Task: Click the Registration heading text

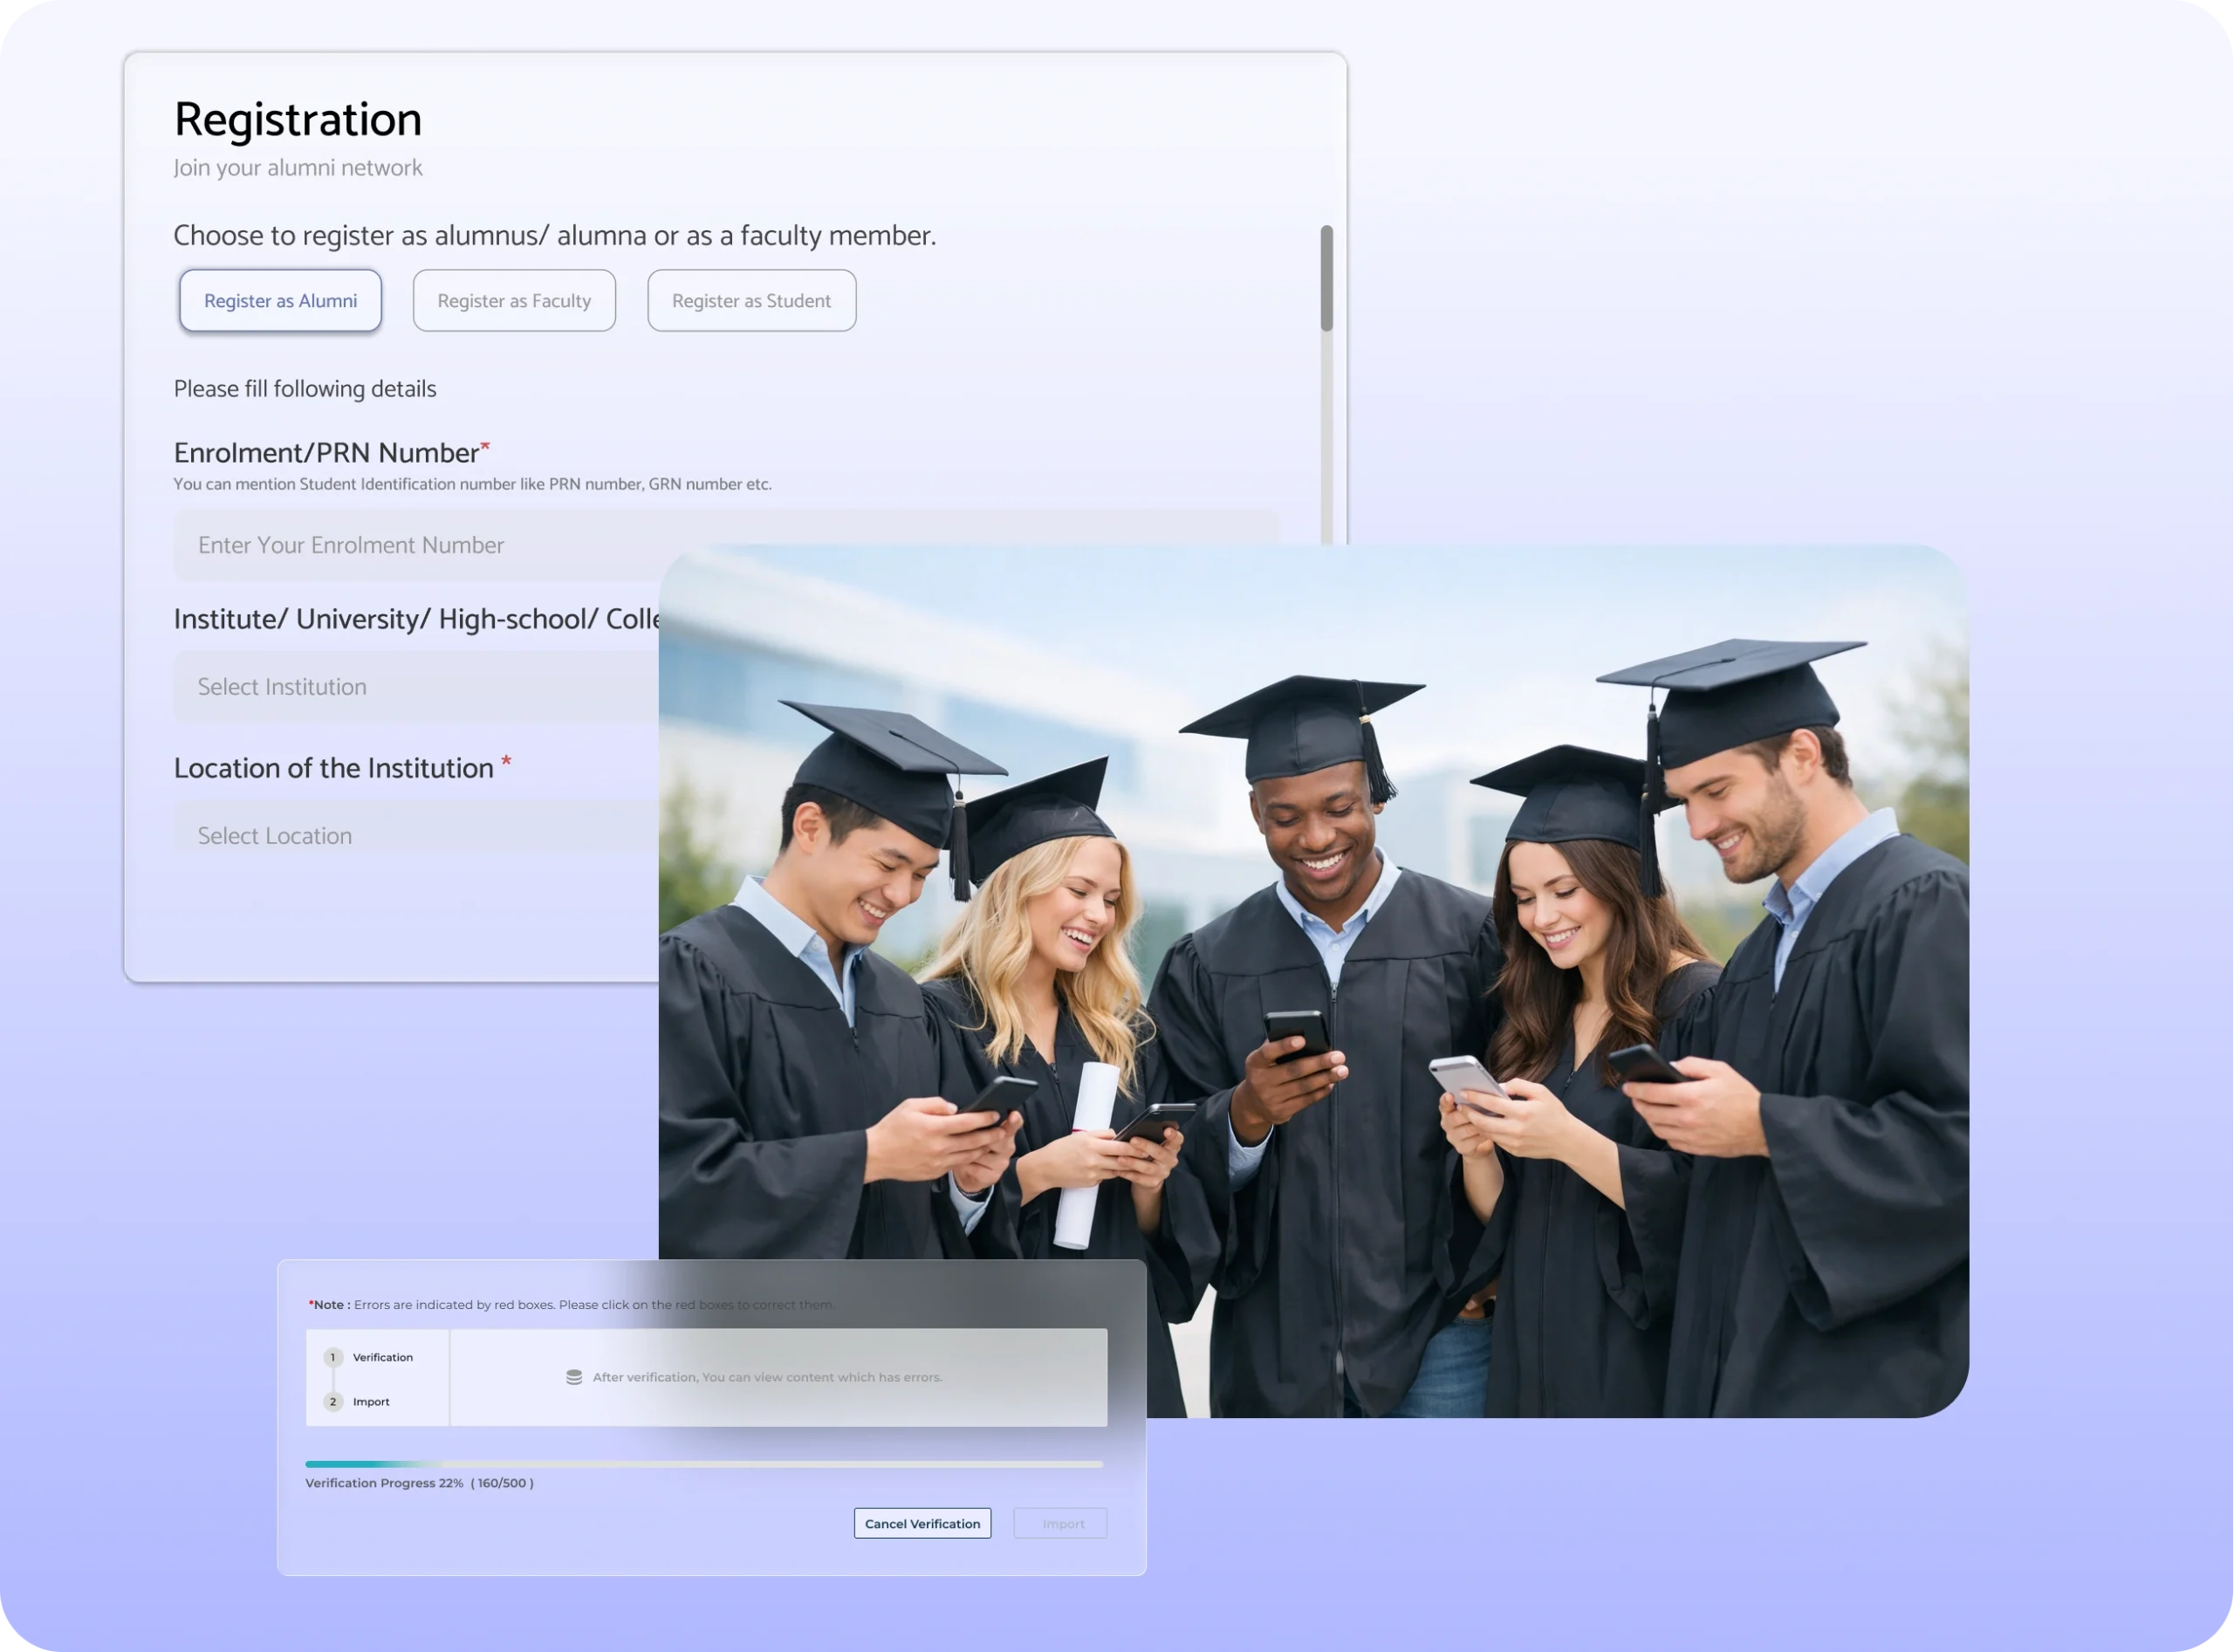Action: tap(298, 120)
